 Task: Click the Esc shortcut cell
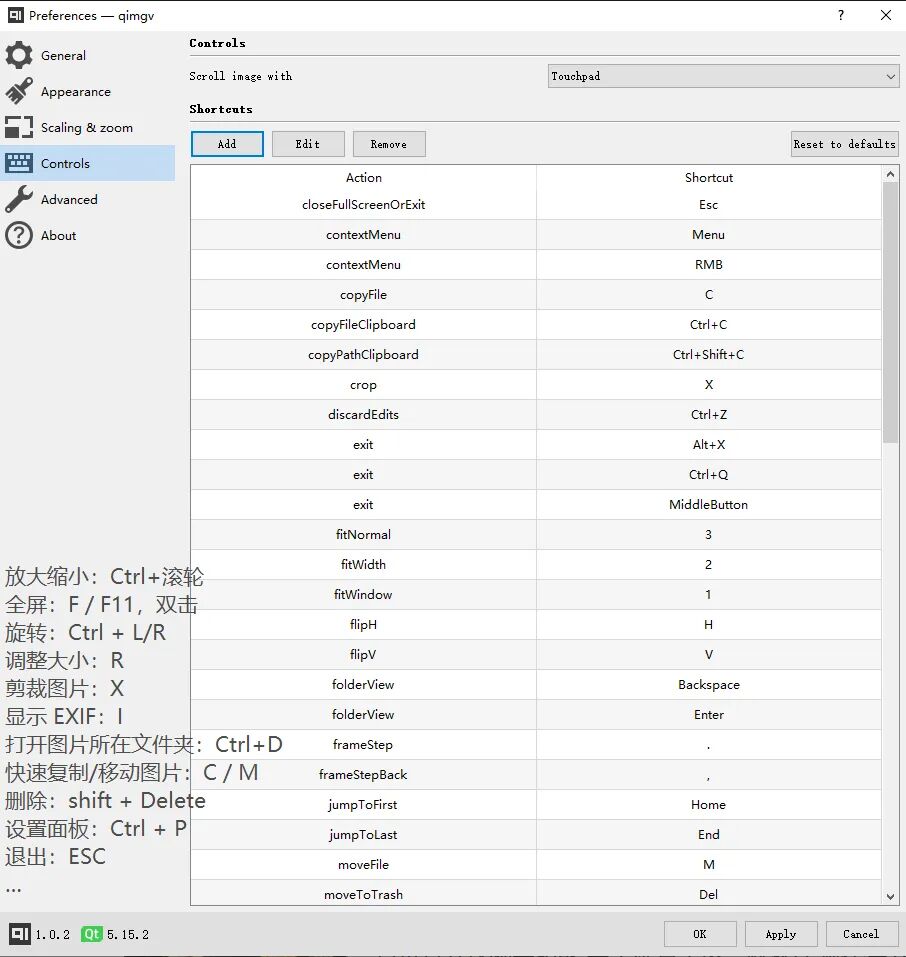[x=708, y=204]
